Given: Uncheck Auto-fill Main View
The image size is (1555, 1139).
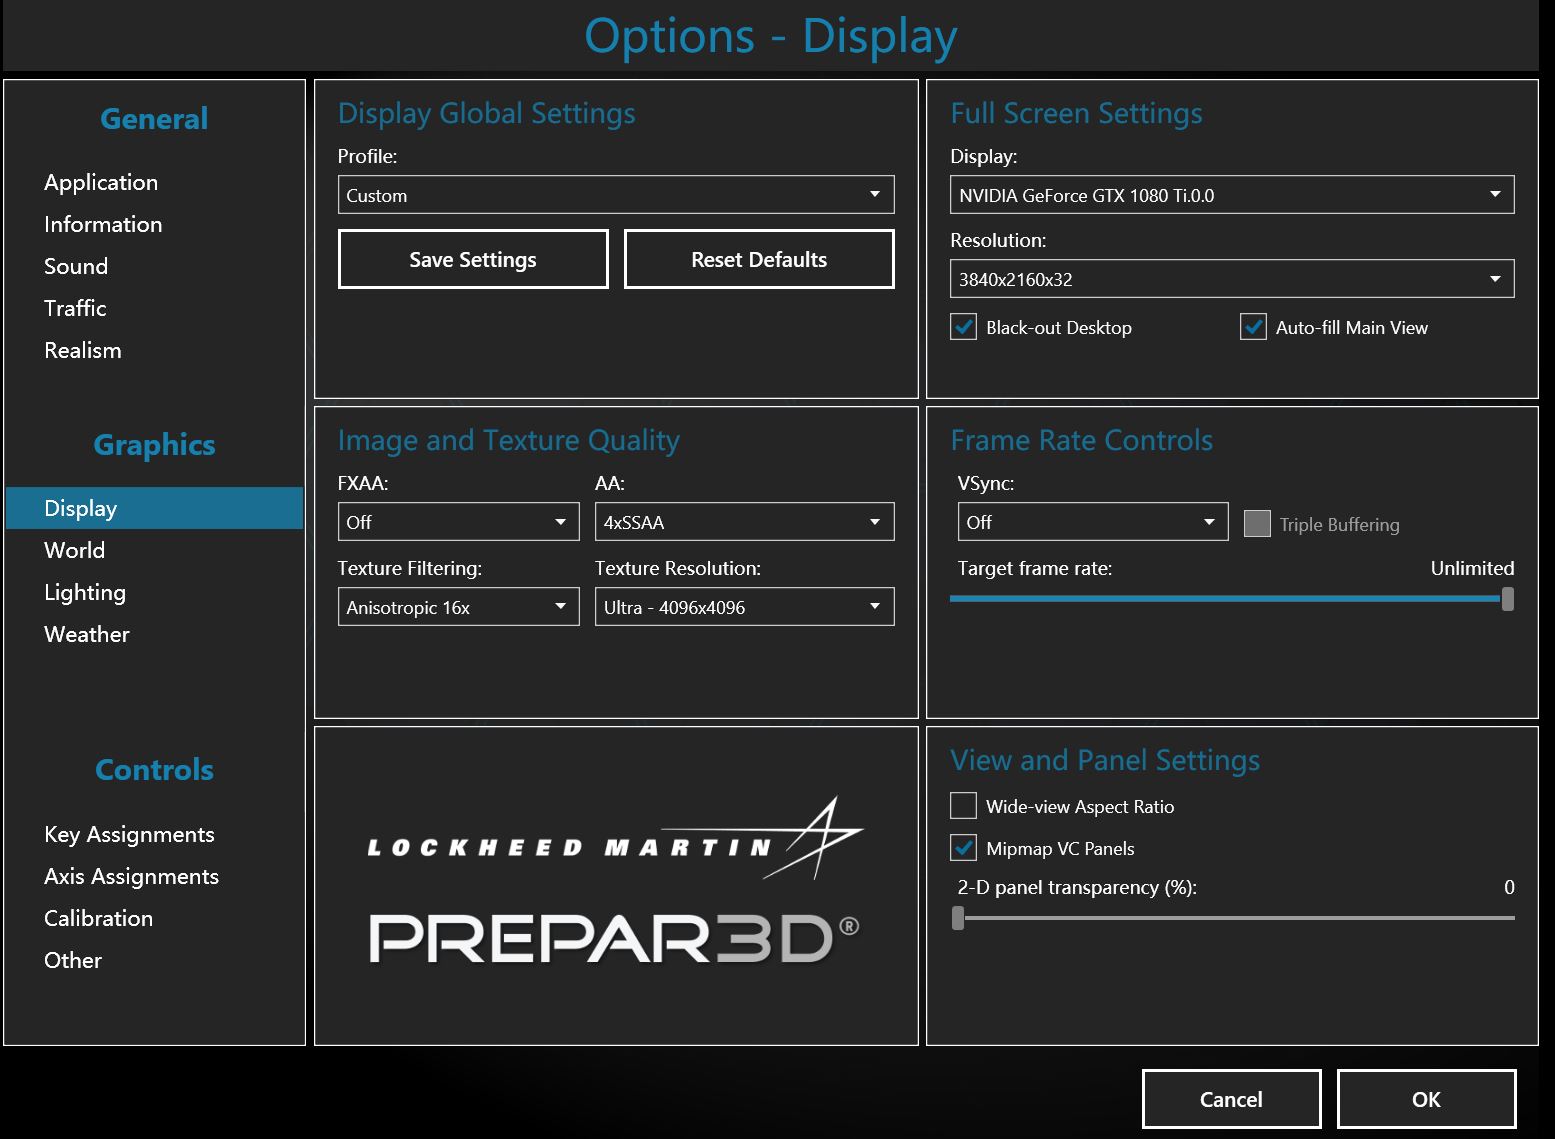Looking at the screenshot, I should (x=1253, y=327).
